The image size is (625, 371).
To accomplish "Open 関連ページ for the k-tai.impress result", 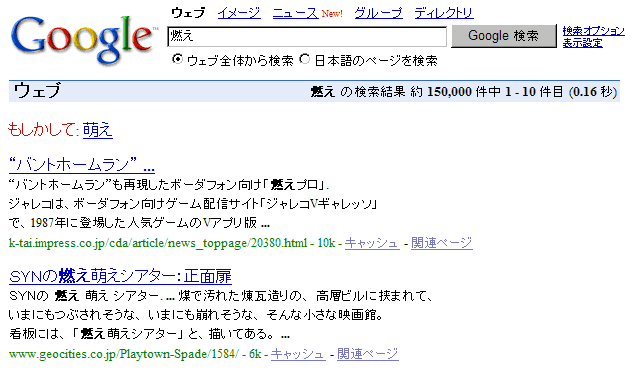I will pos(442,243).
